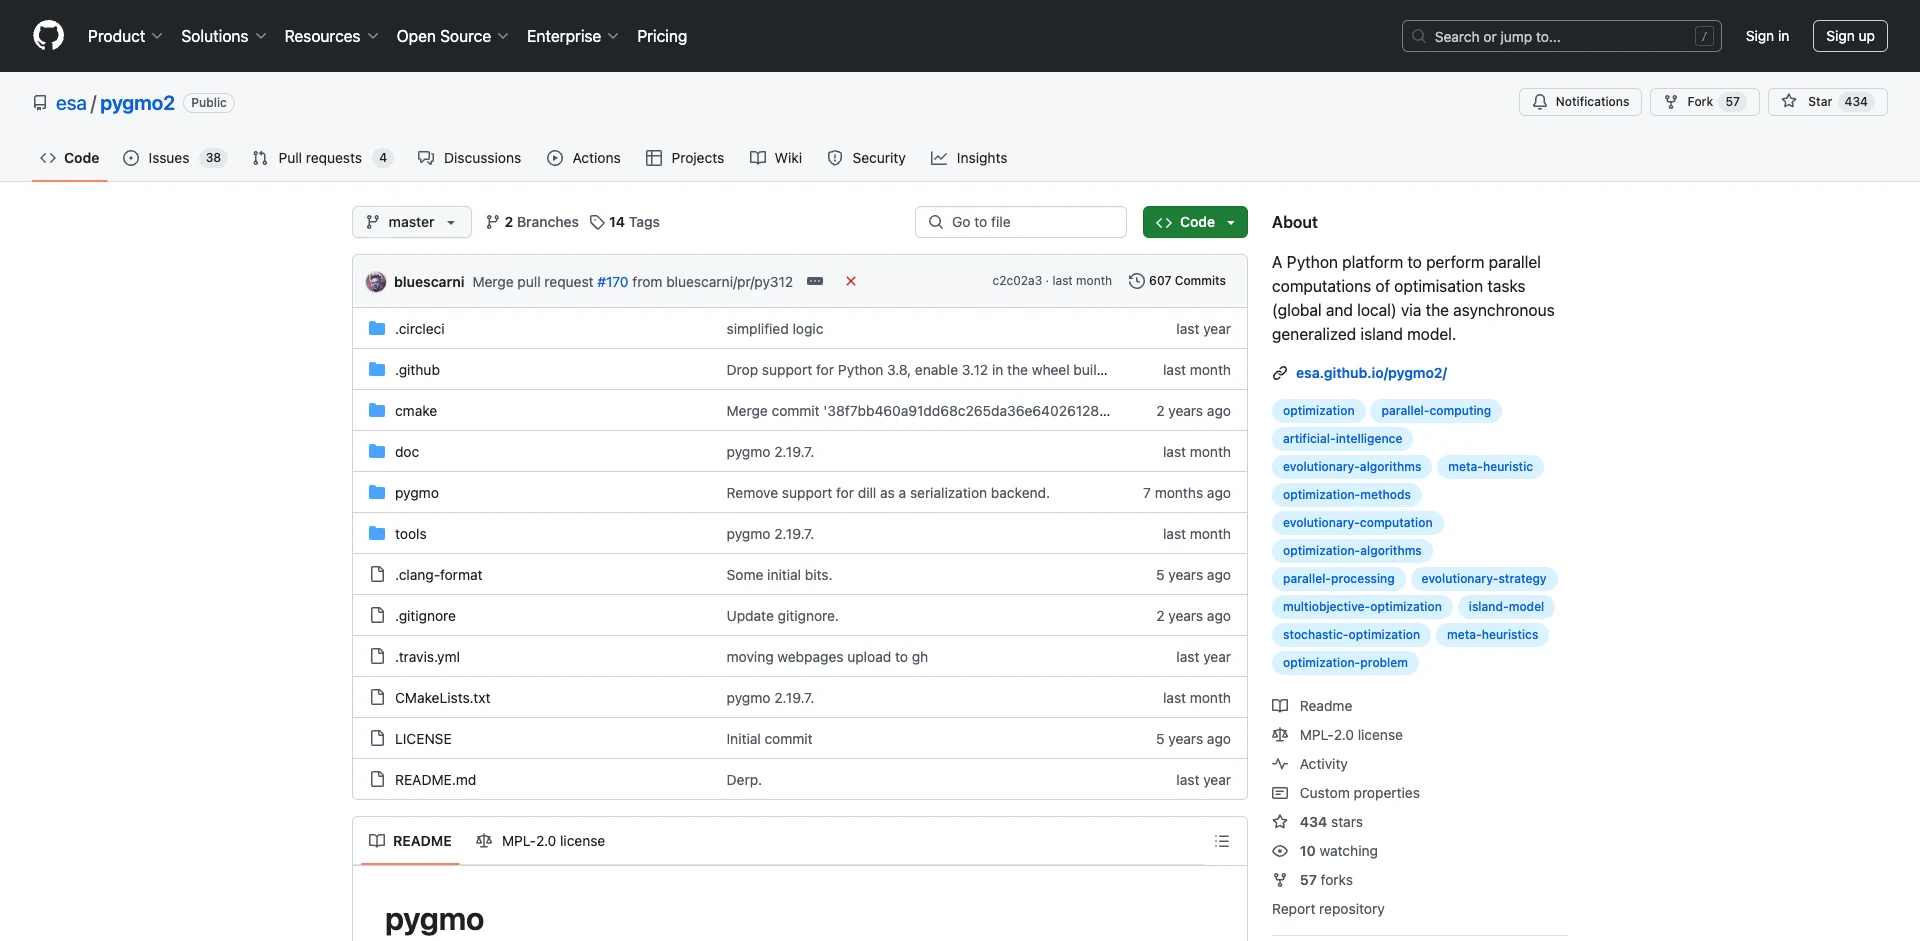This screenshot has width=1920, height=941.
Task: Open the GitHub logo homepage
Action: click(48, 36)
